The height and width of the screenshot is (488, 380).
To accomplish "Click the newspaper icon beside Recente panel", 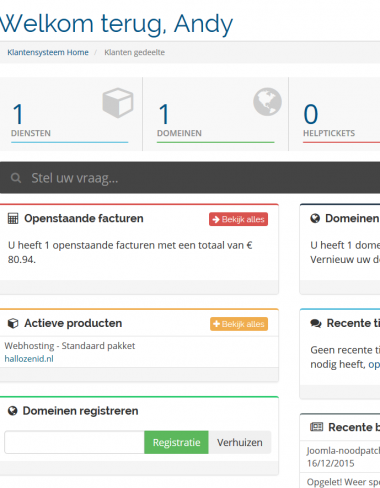I will point(316,427).
